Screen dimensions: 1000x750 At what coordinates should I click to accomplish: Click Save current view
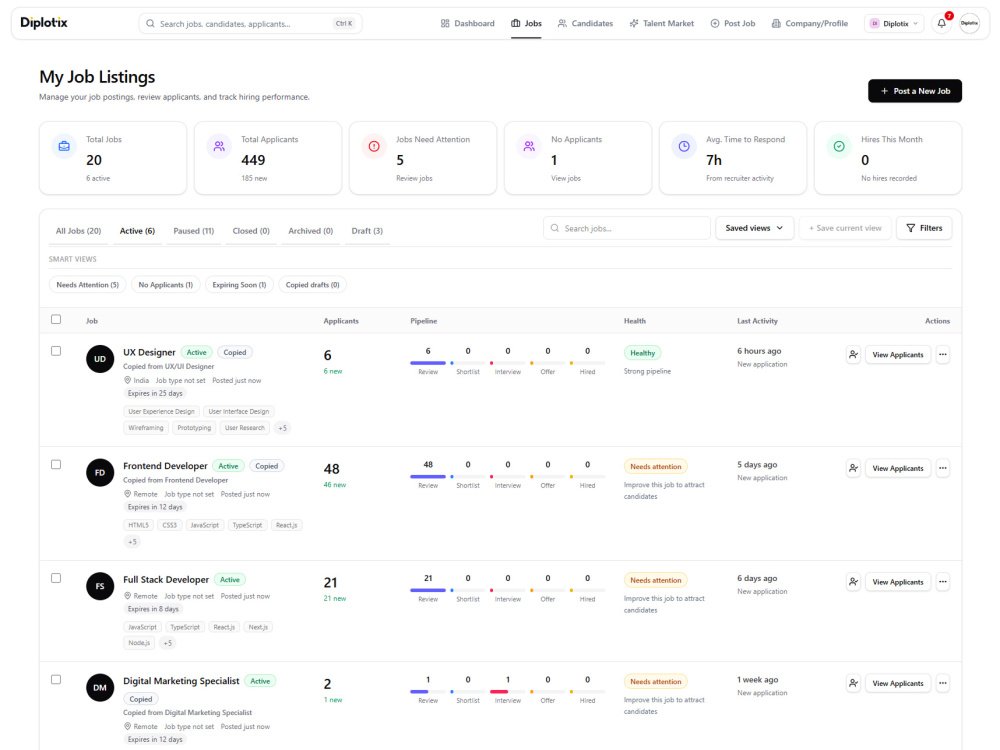pyautogui.click(x=845, y=228)
